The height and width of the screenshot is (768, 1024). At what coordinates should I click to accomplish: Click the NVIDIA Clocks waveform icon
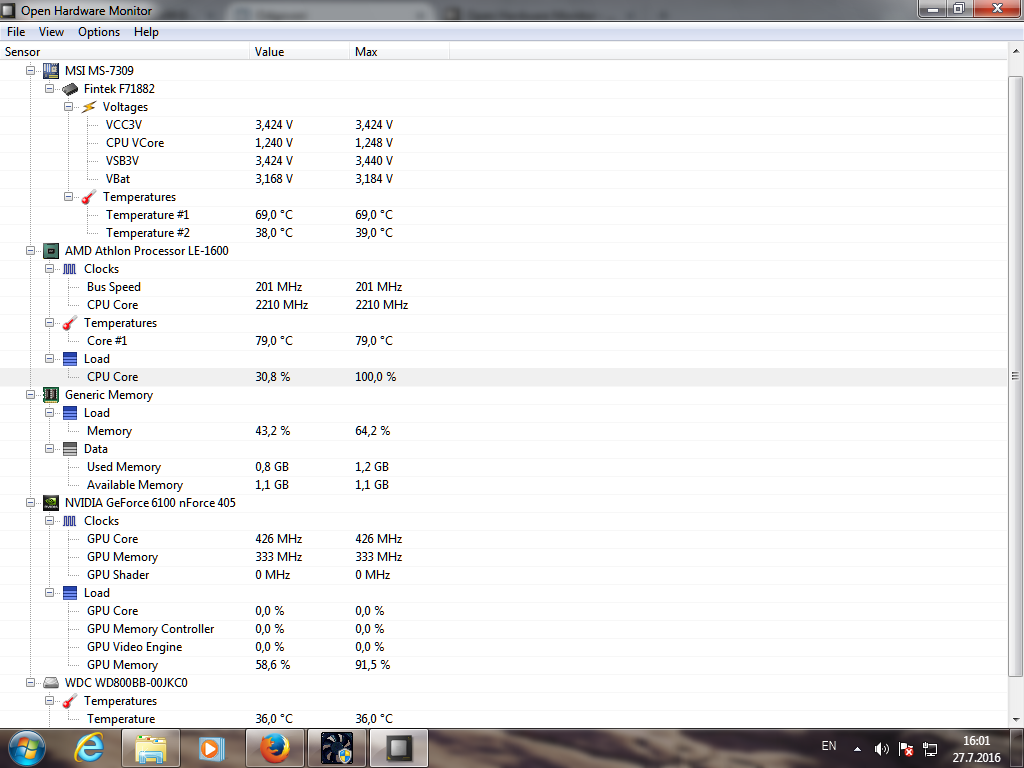coord(70,521)
